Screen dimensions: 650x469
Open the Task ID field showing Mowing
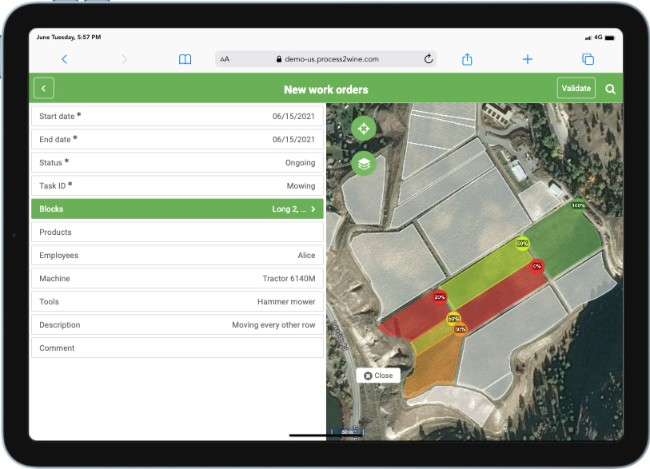pyautogui.click(x=177, y=185)
